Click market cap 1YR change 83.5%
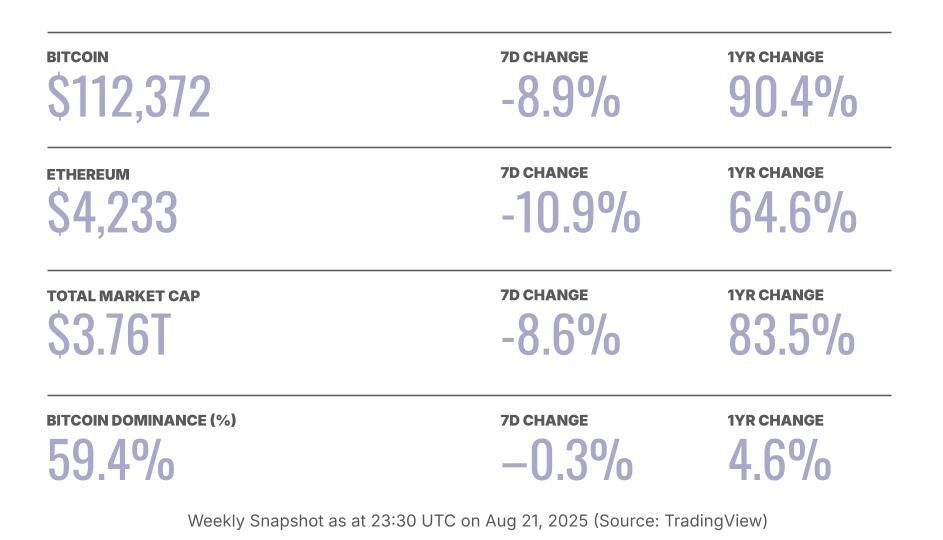This screenshot has width=943, height=540. (x=791, y=337)
